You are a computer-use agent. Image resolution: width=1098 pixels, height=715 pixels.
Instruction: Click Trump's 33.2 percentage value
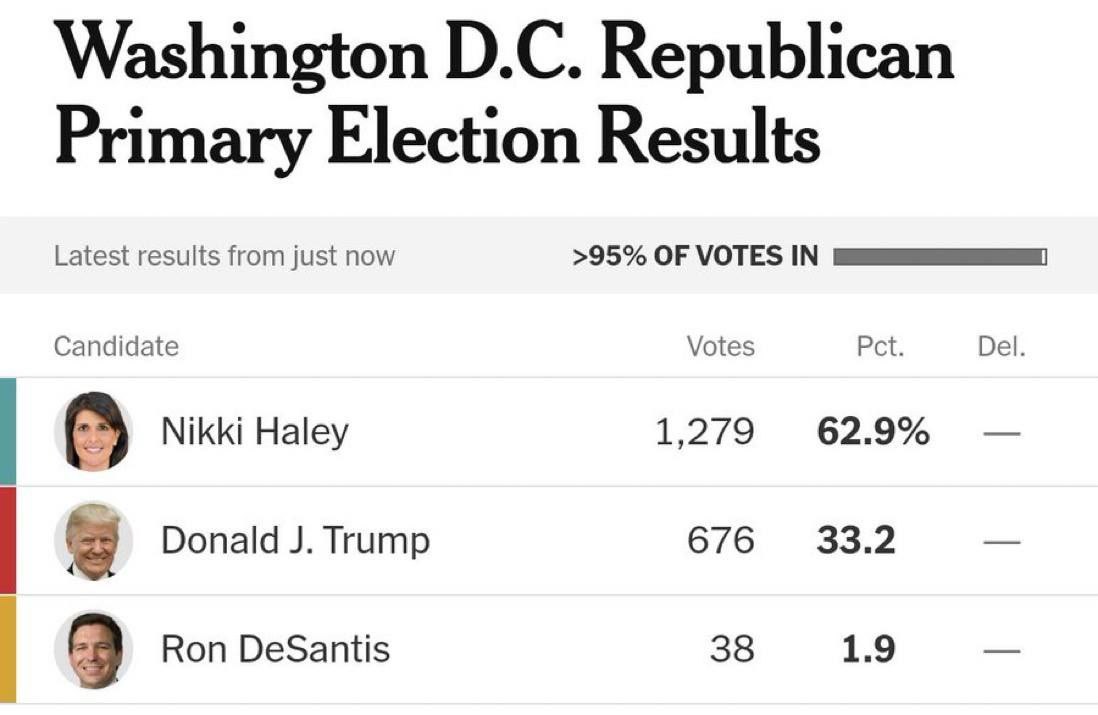click(x=856, y=541)
